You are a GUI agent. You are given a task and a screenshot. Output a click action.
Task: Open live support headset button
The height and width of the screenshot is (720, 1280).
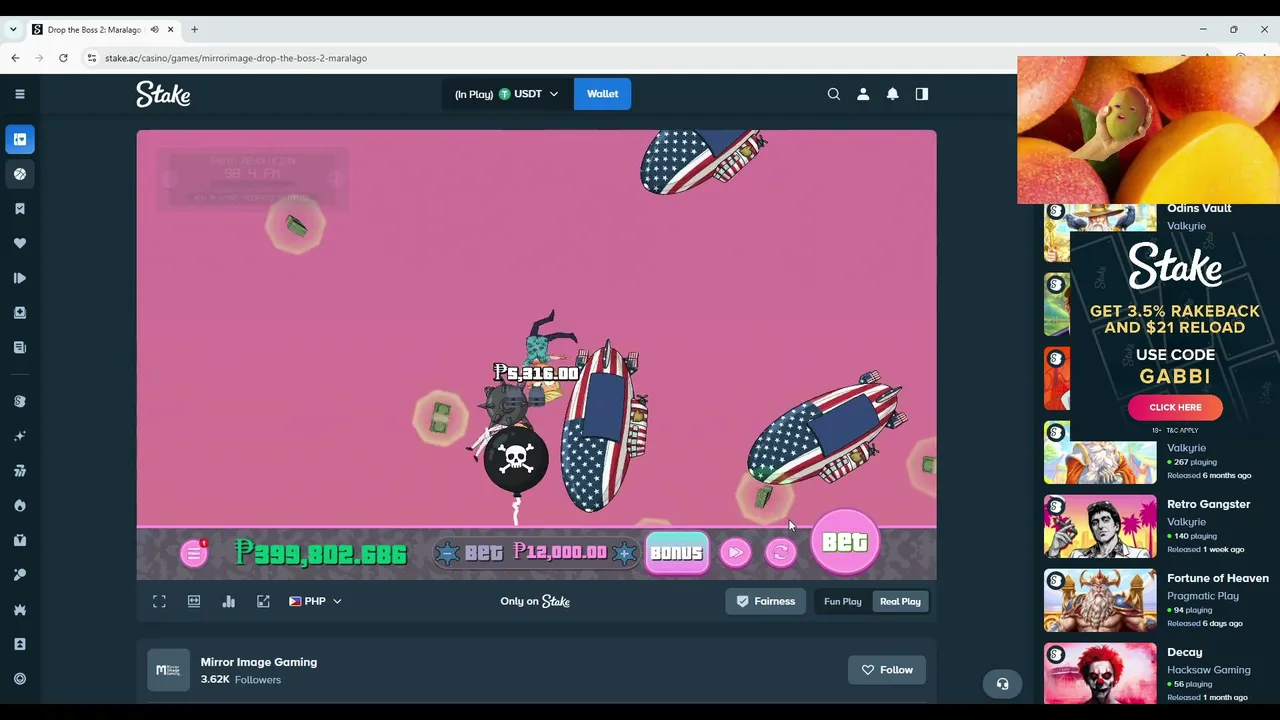(x=1002, y=684)
